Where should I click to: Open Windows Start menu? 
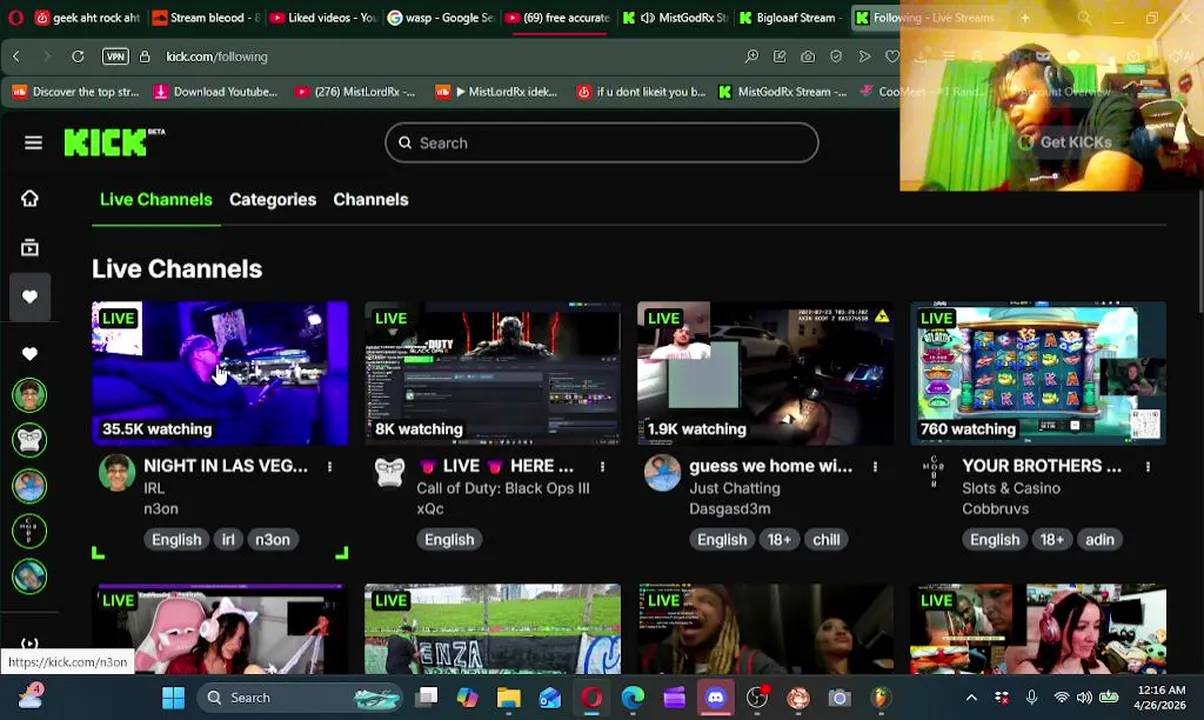point(173,698)
